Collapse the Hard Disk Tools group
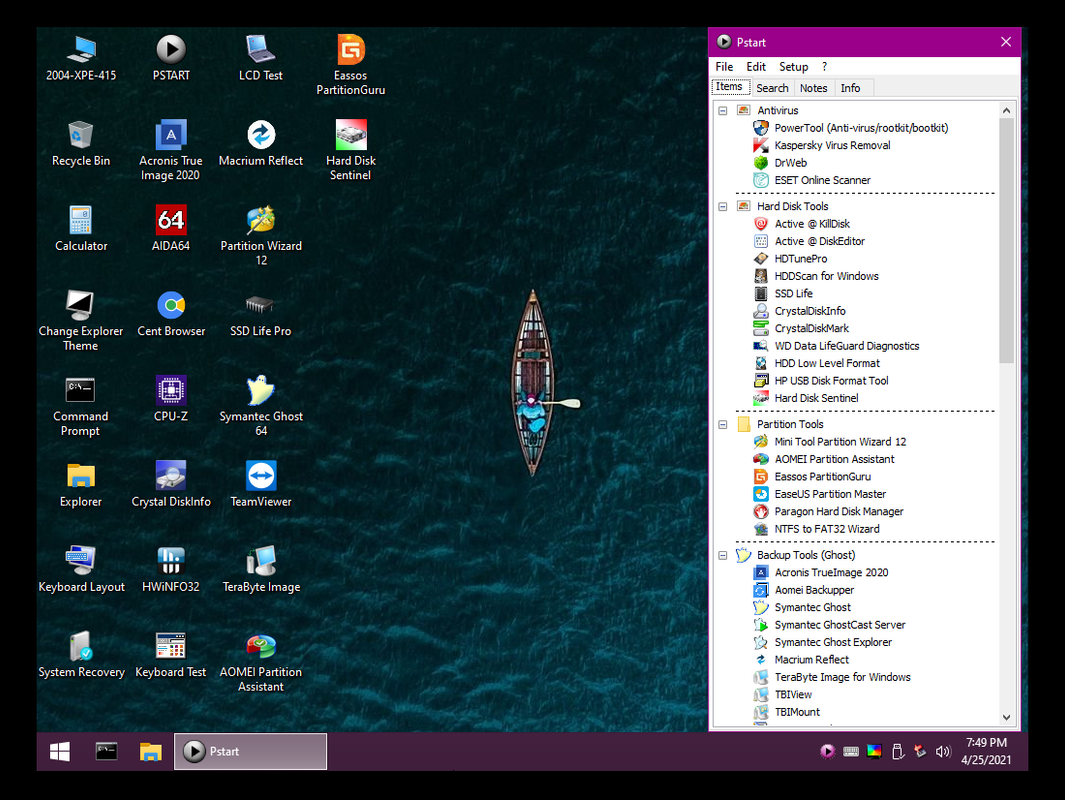This screenshot has height=800, width=1065. tap(723, 206)
